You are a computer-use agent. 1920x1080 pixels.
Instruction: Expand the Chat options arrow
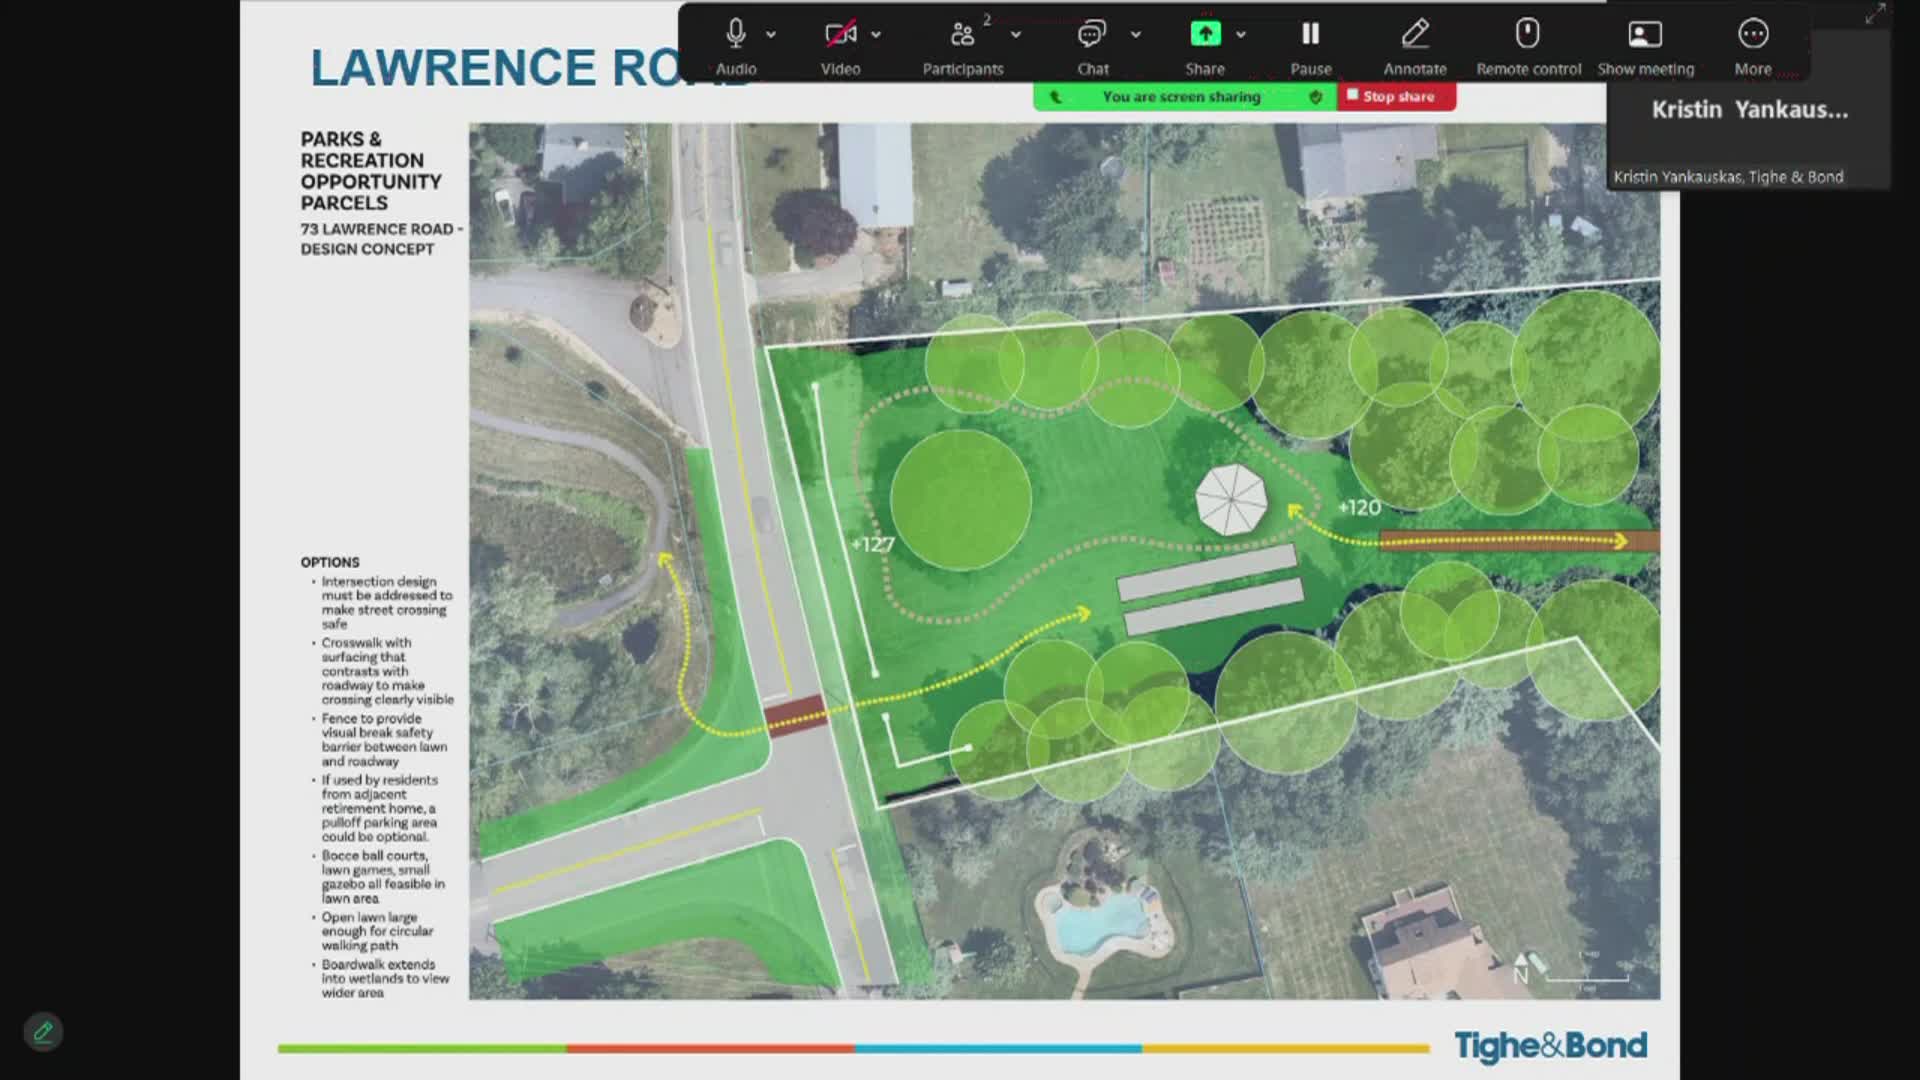(1136, 34)
